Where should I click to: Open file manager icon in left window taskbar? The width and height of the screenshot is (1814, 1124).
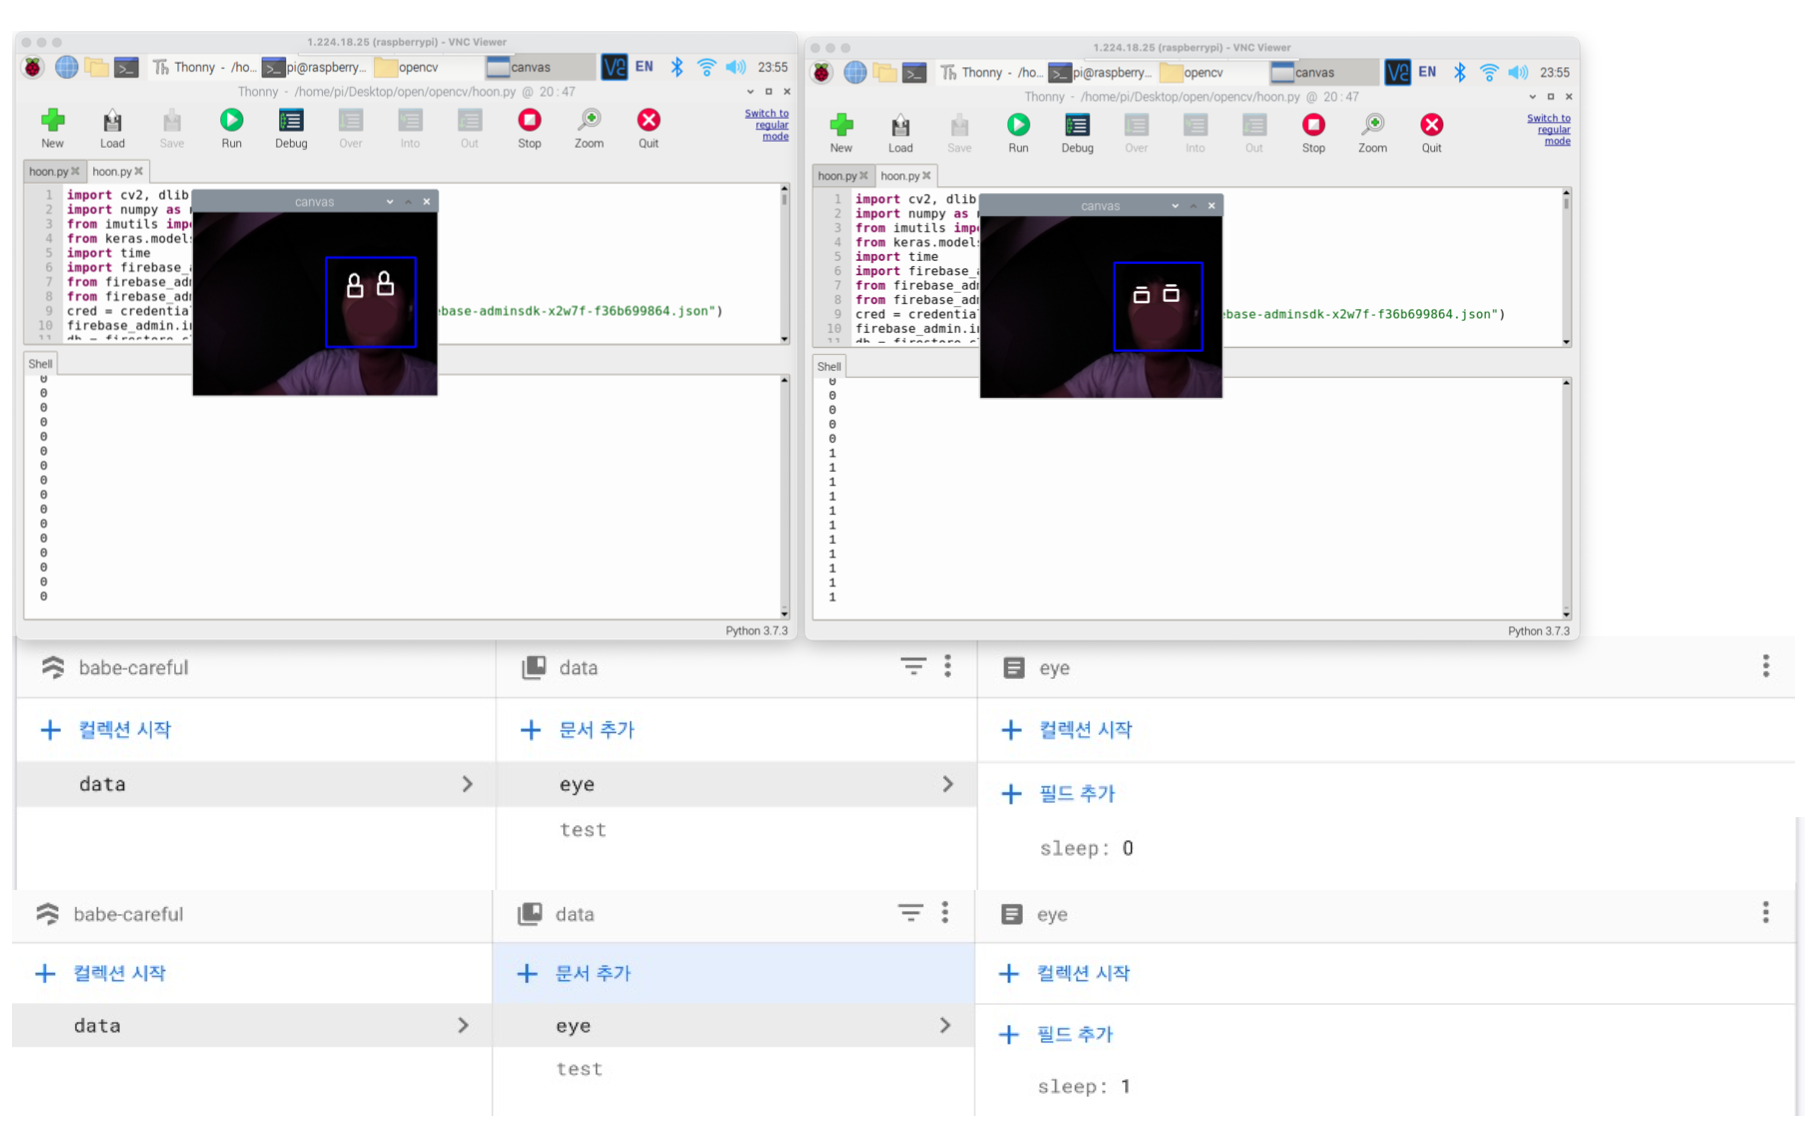[x=96, y=67]
